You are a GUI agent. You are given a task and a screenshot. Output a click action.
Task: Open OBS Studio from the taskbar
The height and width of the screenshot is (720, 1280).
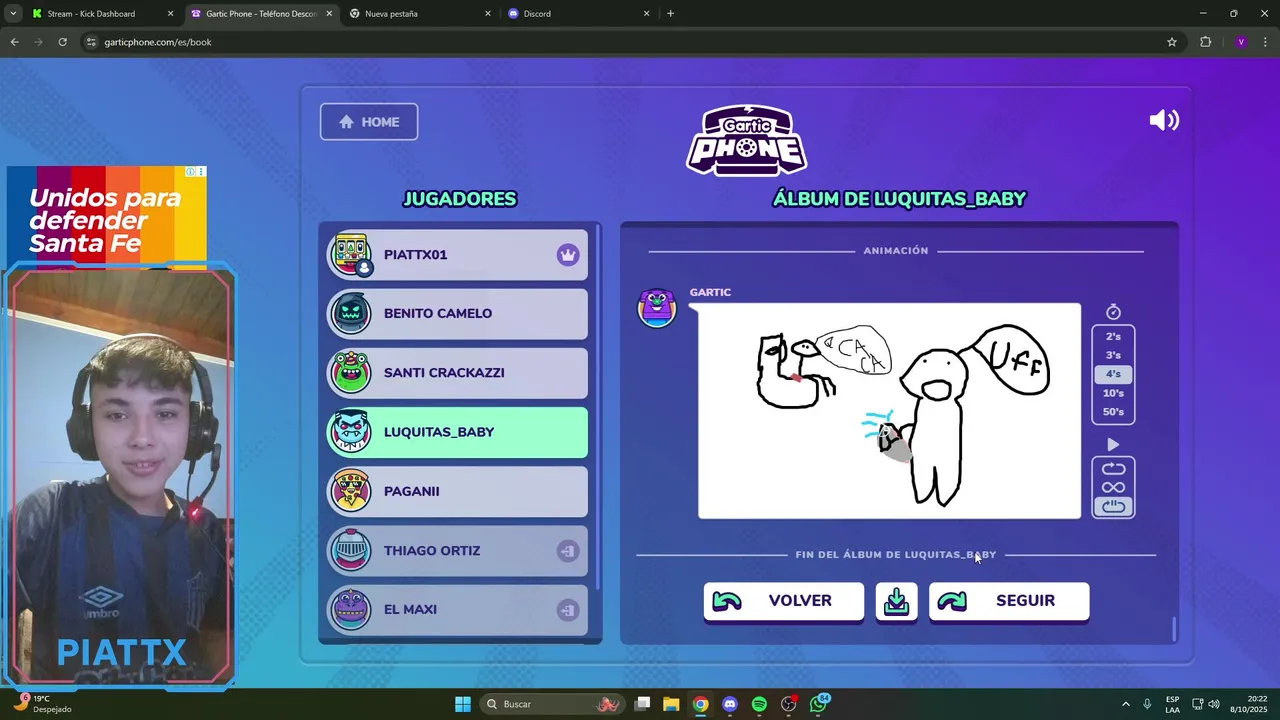click(789, 704)
